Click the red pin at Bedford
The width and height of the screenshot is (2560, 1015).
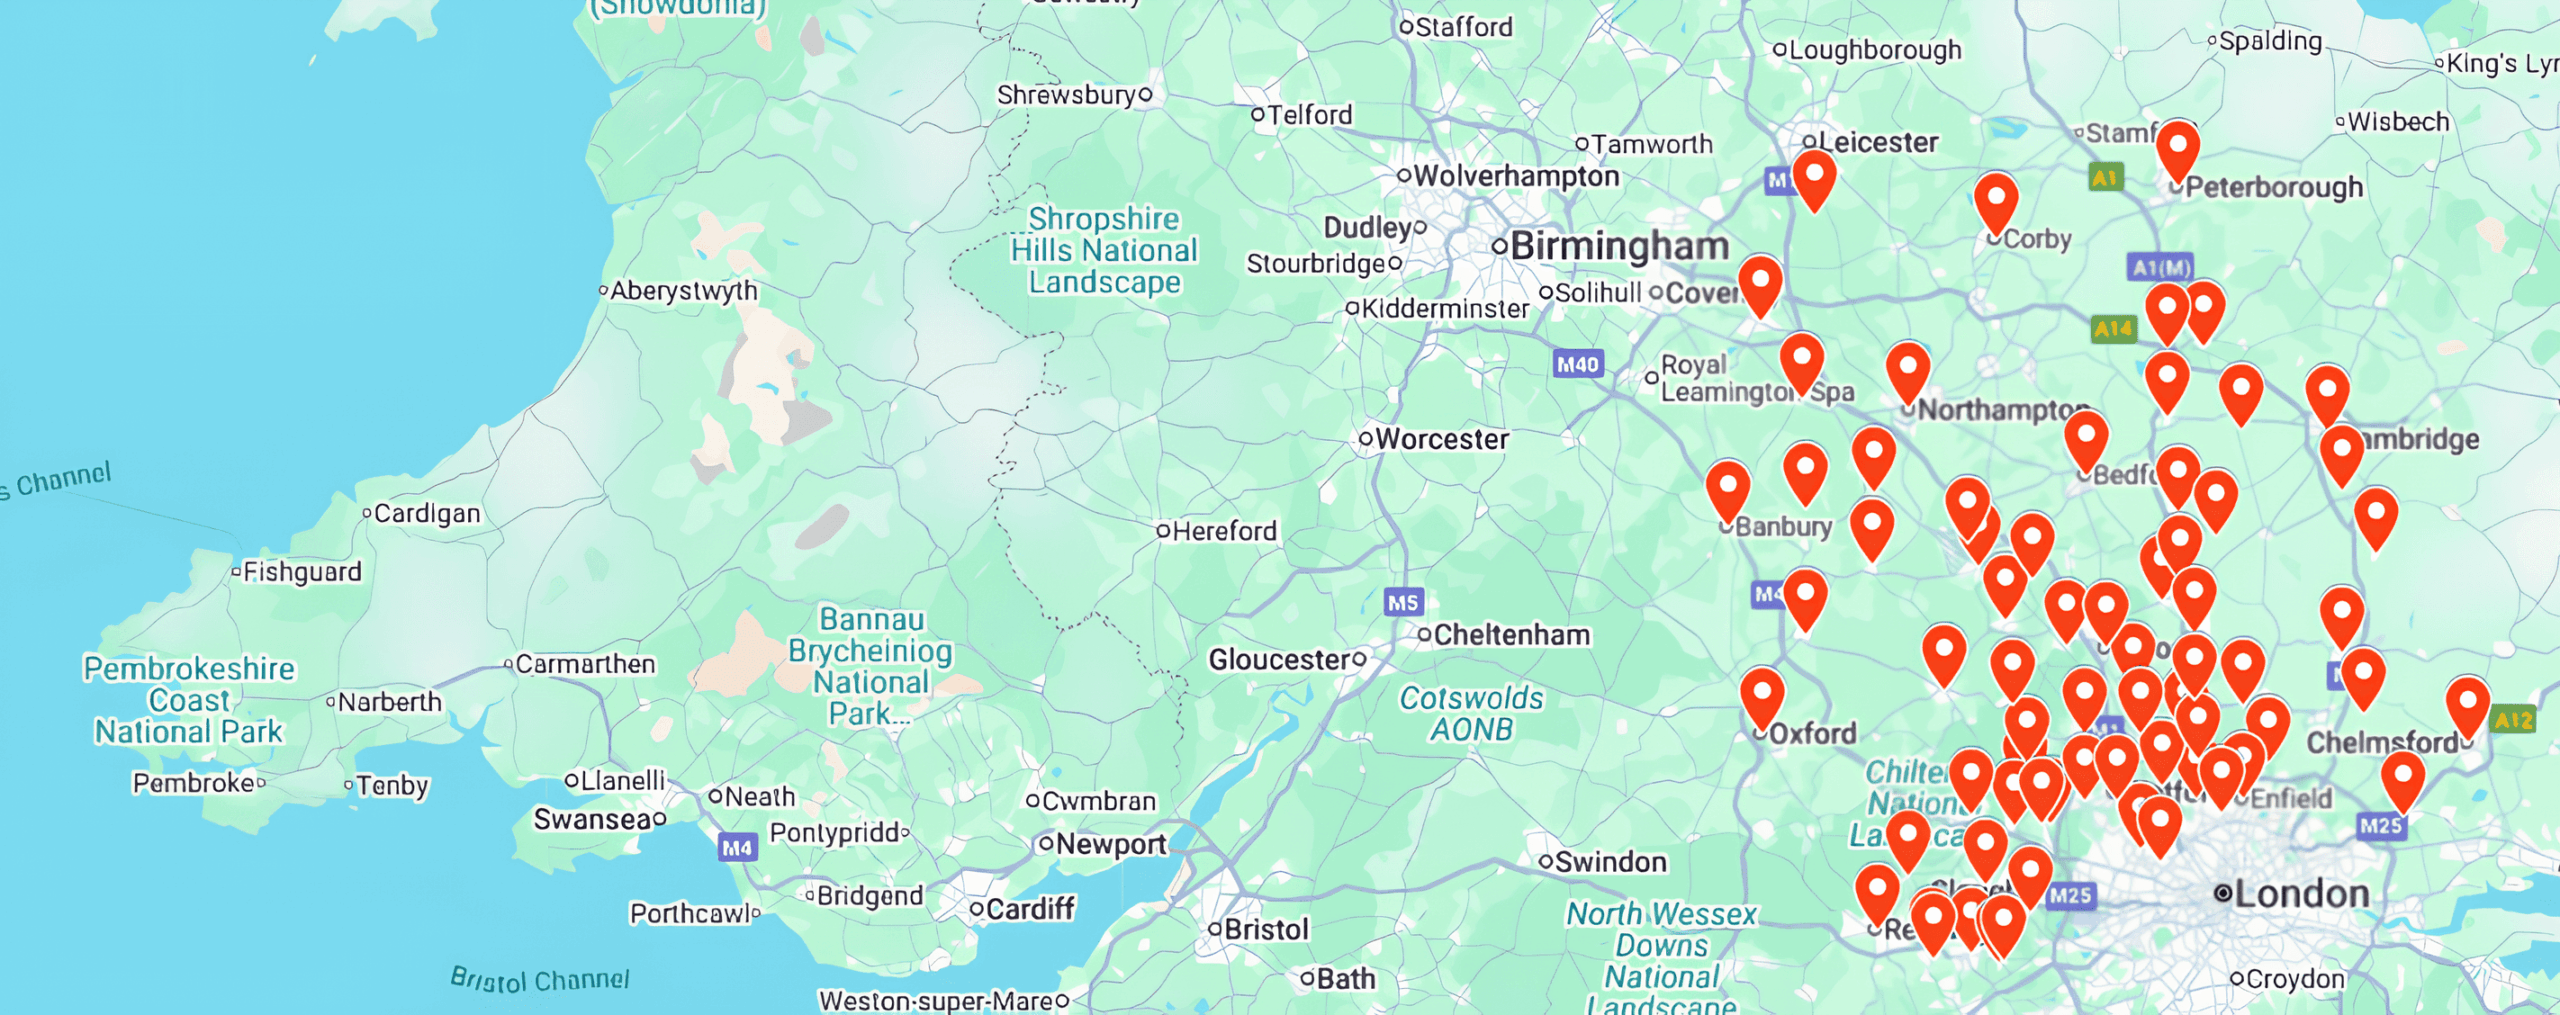2086,440
